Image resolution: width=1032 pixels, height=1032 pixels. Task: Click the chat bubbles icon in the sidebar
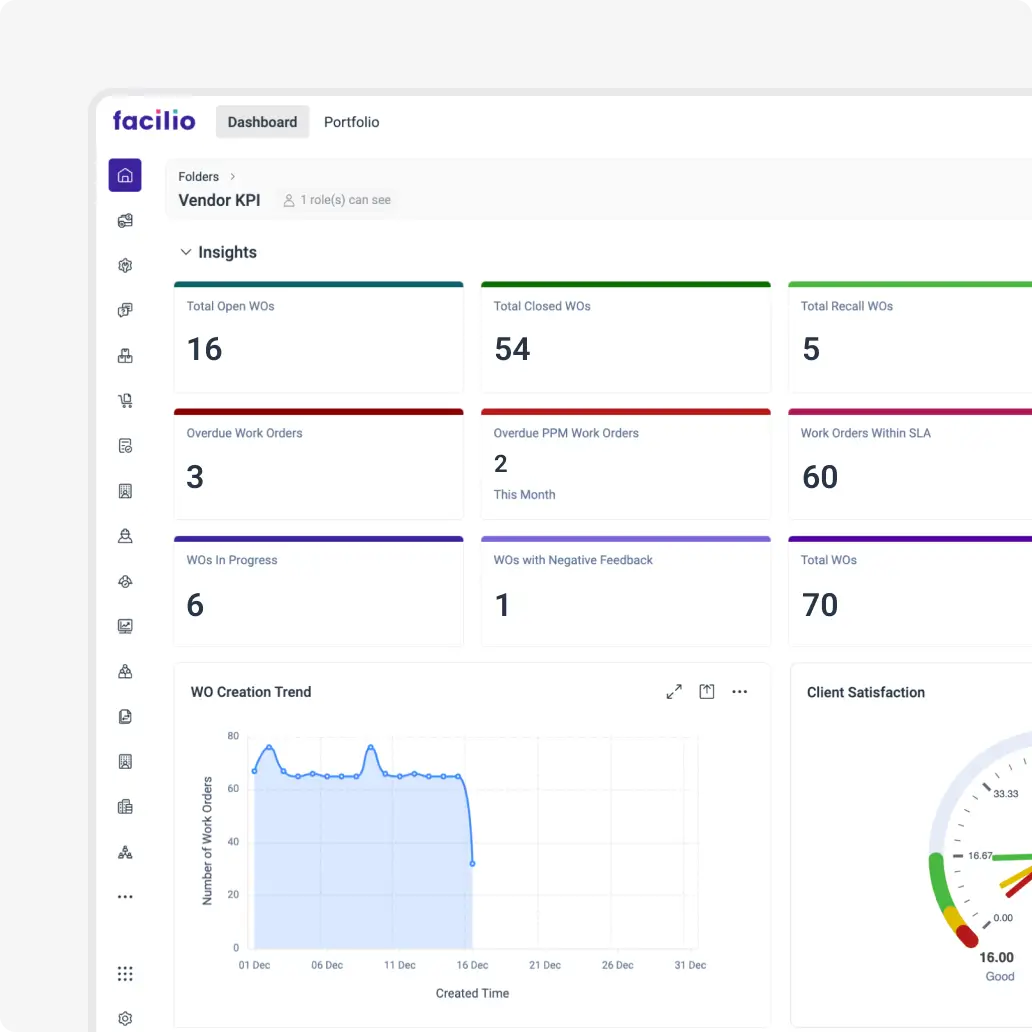pos(125,310)
